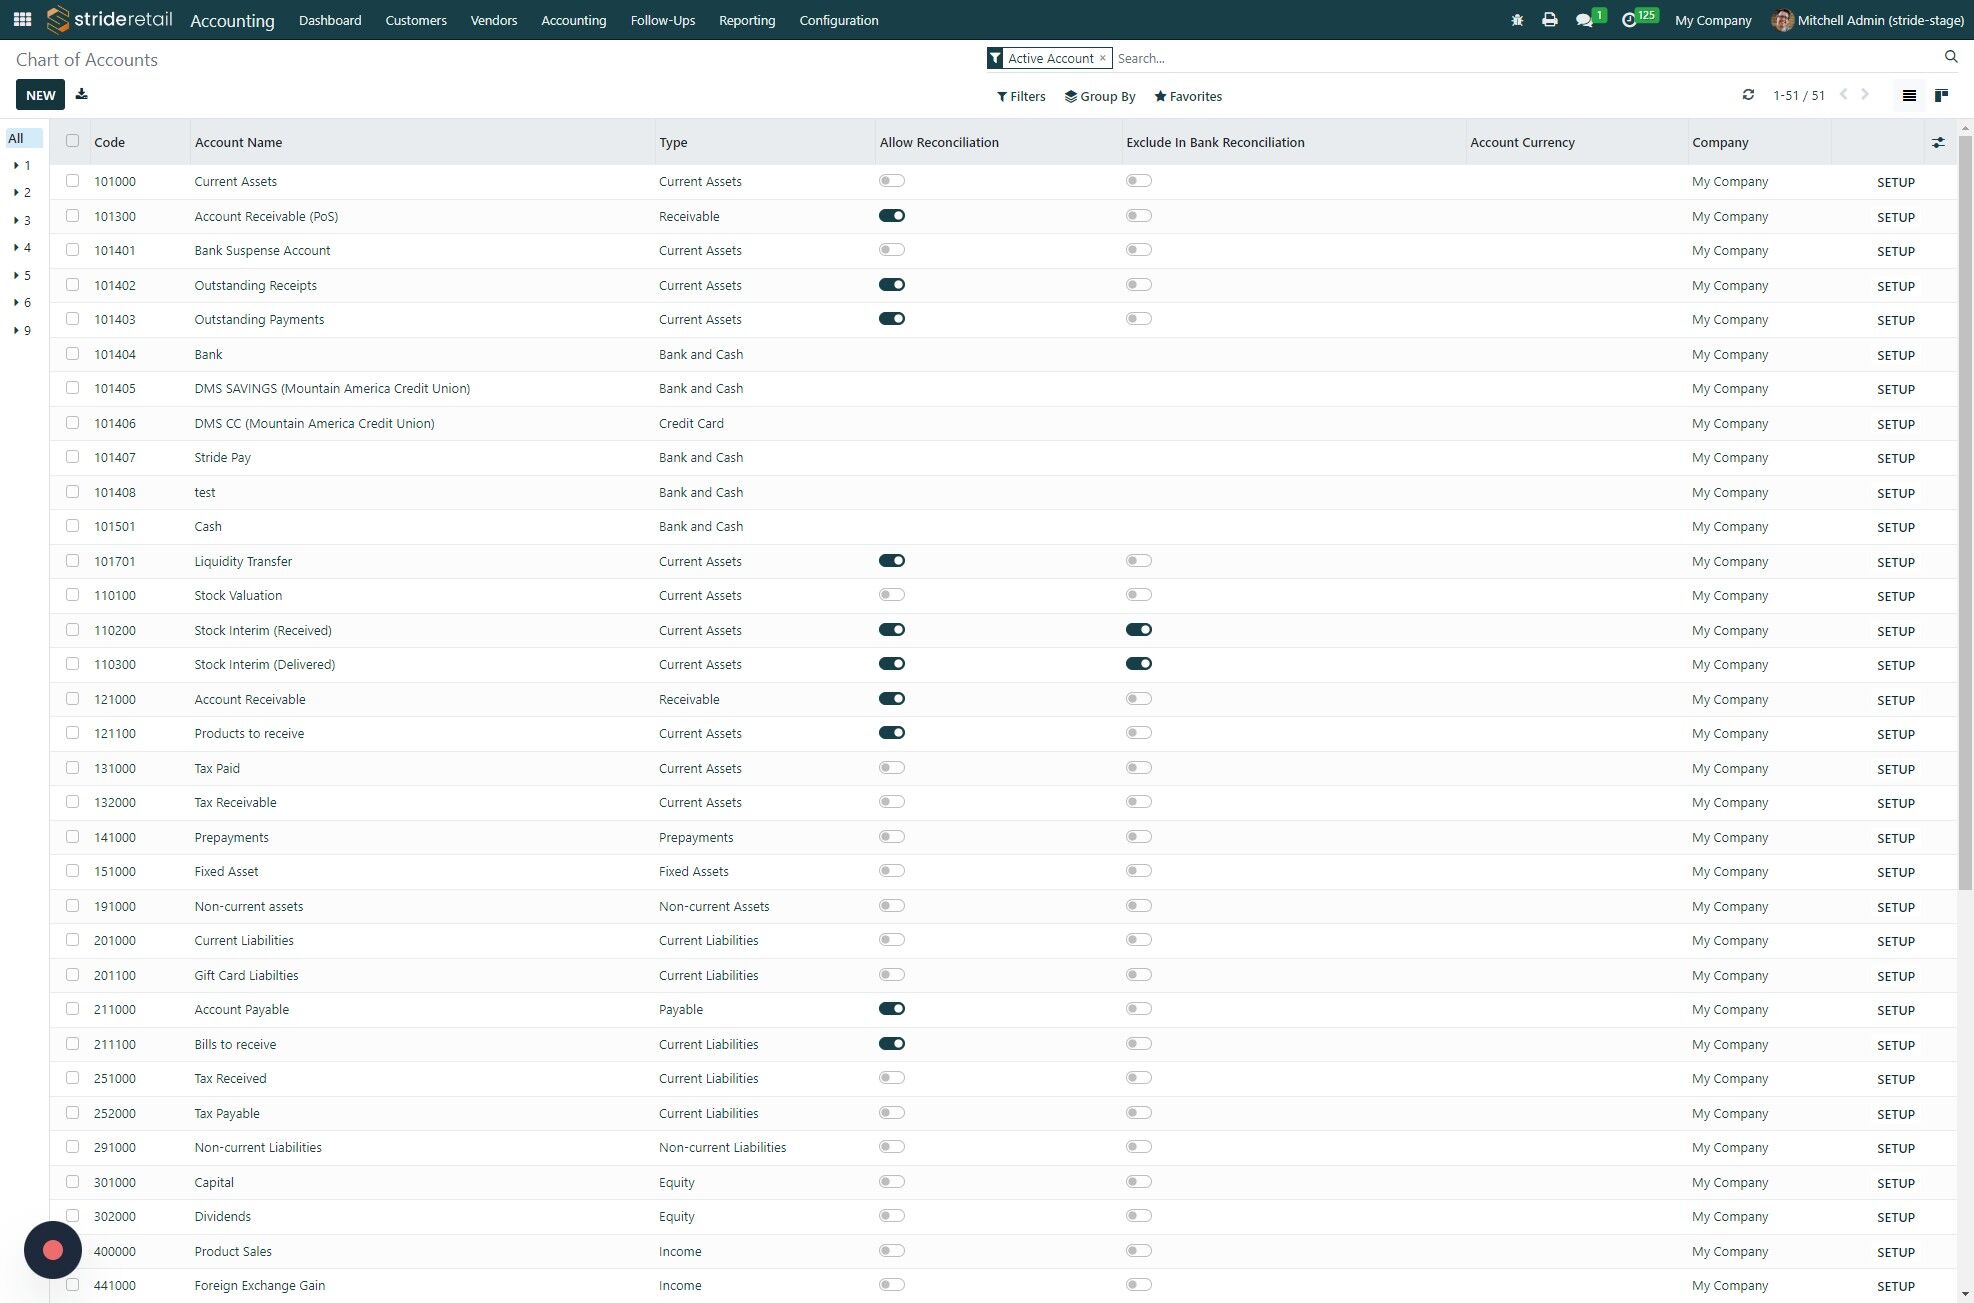Tick the checkbox for account 101404 Bank
Image resolution: width=1974 pixels, height=1303 pixels.
[x=72, y=354]
